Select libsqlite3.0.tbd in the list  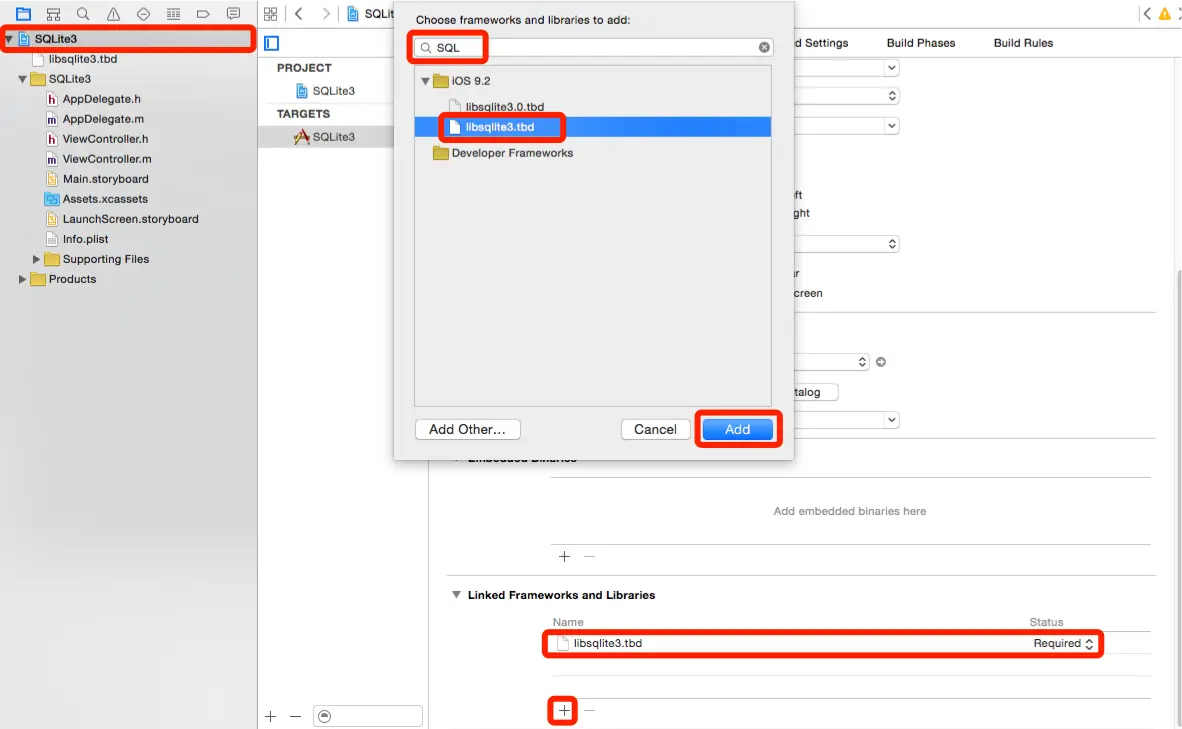[504, 107]
